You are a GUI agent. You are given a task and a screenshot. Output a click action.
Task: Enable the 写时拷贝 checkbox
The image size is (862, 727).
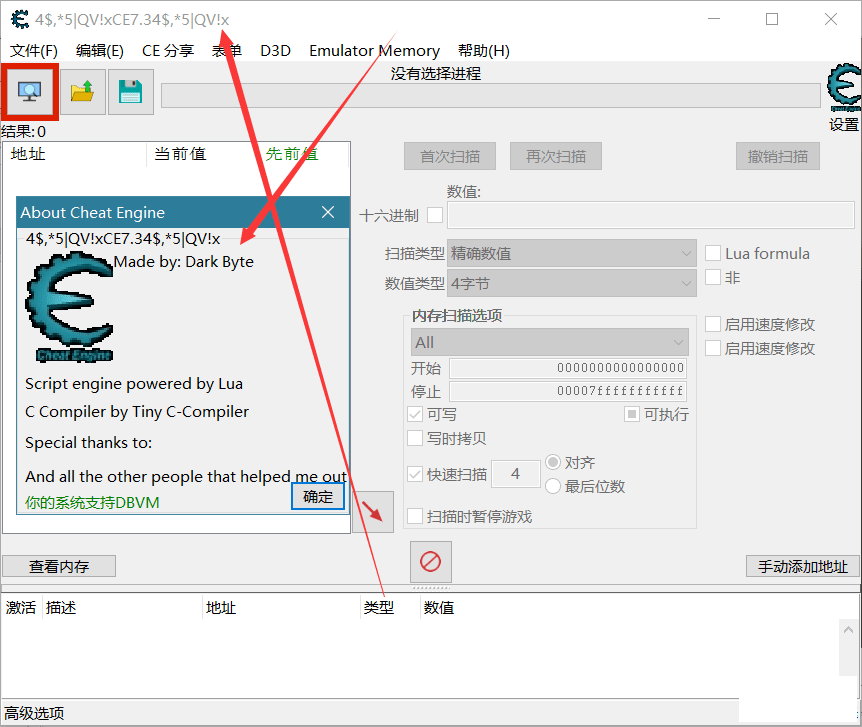coord(415,438)
